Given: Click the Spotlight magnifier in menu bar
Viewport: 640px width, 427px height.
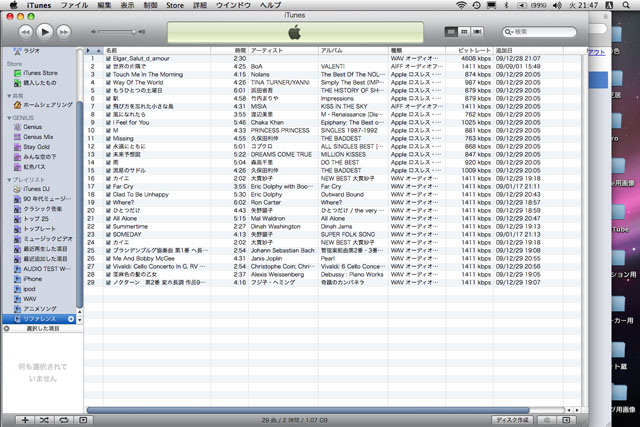Looking at the screenshot, I should click(626, 5).
